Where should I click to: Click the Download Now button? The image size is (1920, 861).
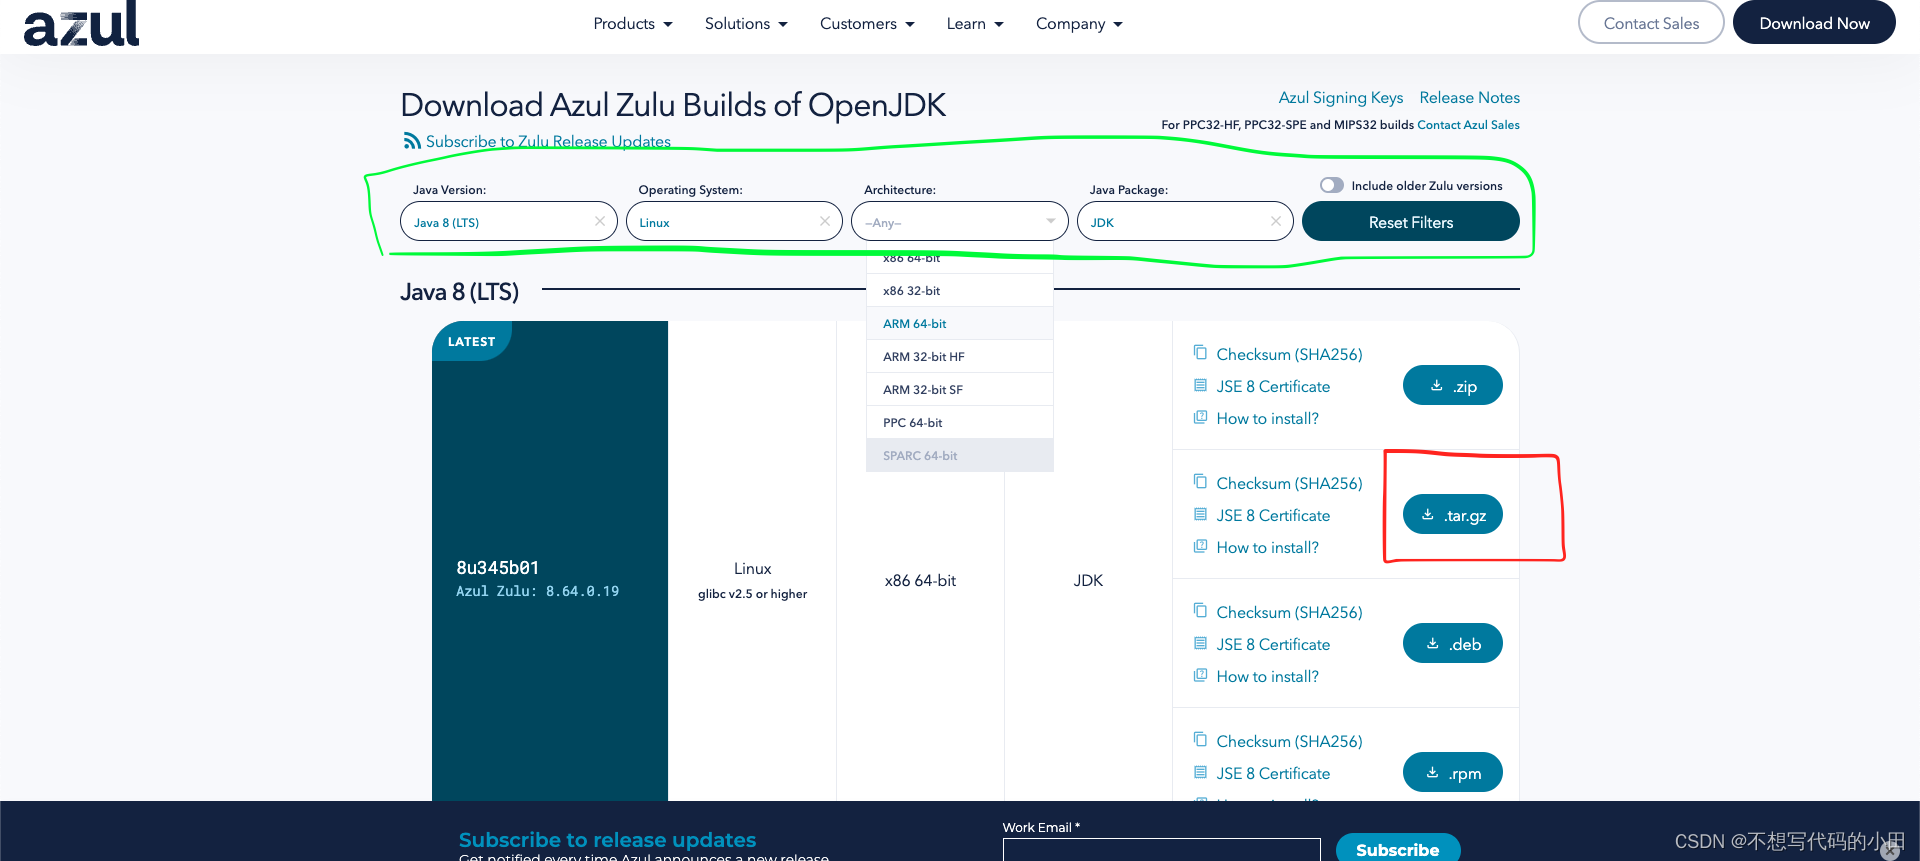pyautogui.click(x=1814, y=23)
